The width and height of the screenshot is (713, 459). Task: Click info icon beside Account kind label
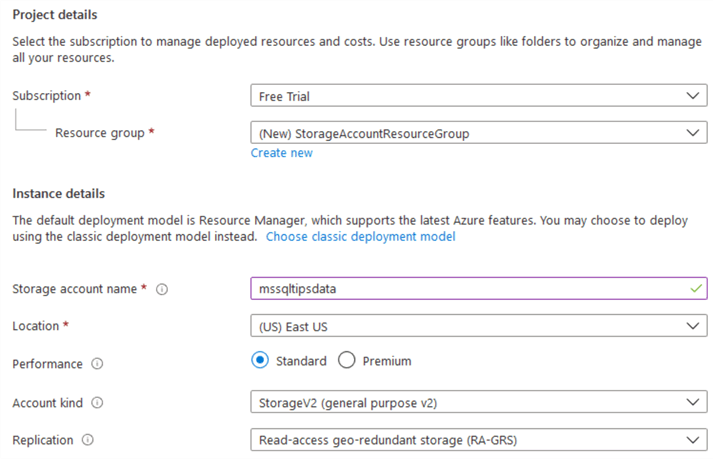pos(96,402)
